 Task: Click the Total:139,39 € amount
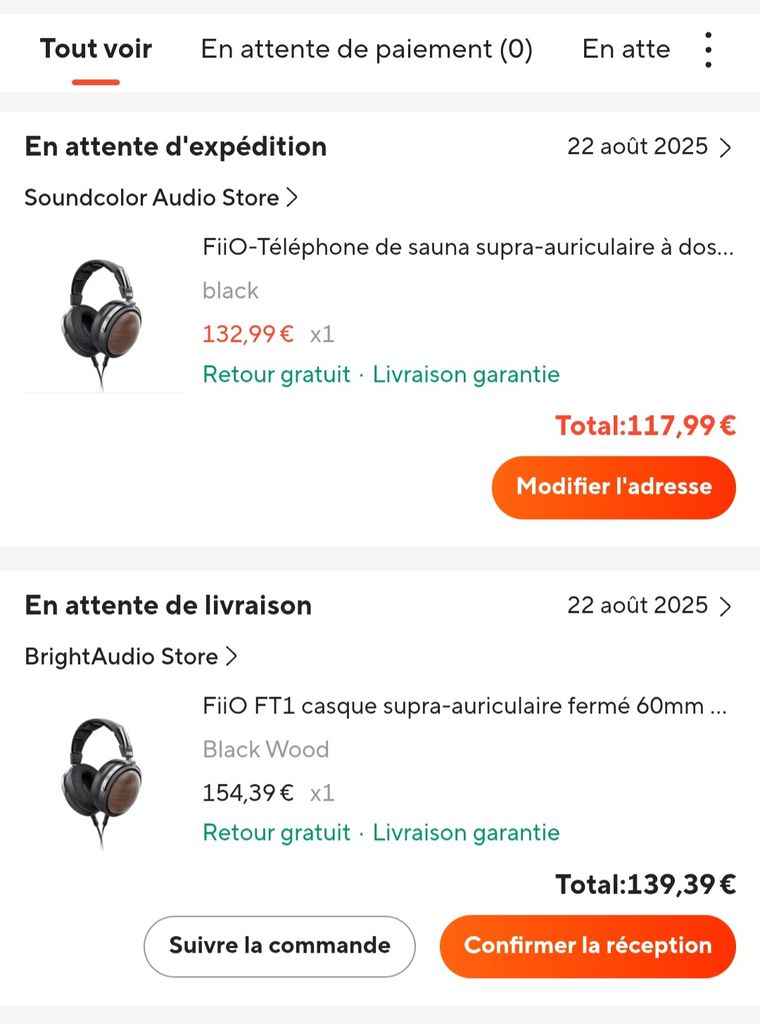pos(645,884)
